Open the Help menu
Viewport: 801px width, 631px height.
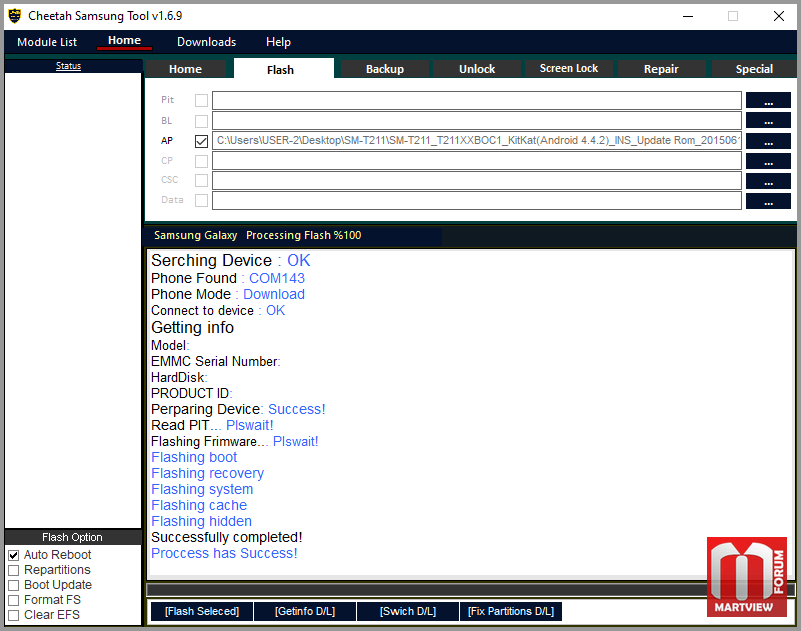pos(278,42)
